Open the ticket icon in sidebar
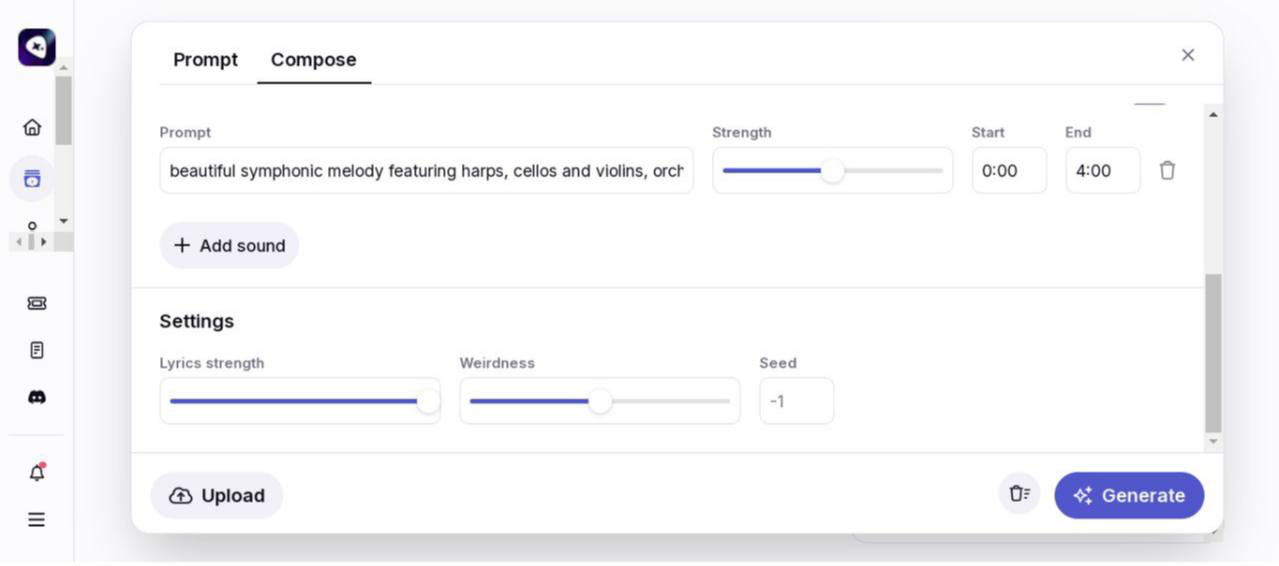The image size is (1279, 566). 37,303
